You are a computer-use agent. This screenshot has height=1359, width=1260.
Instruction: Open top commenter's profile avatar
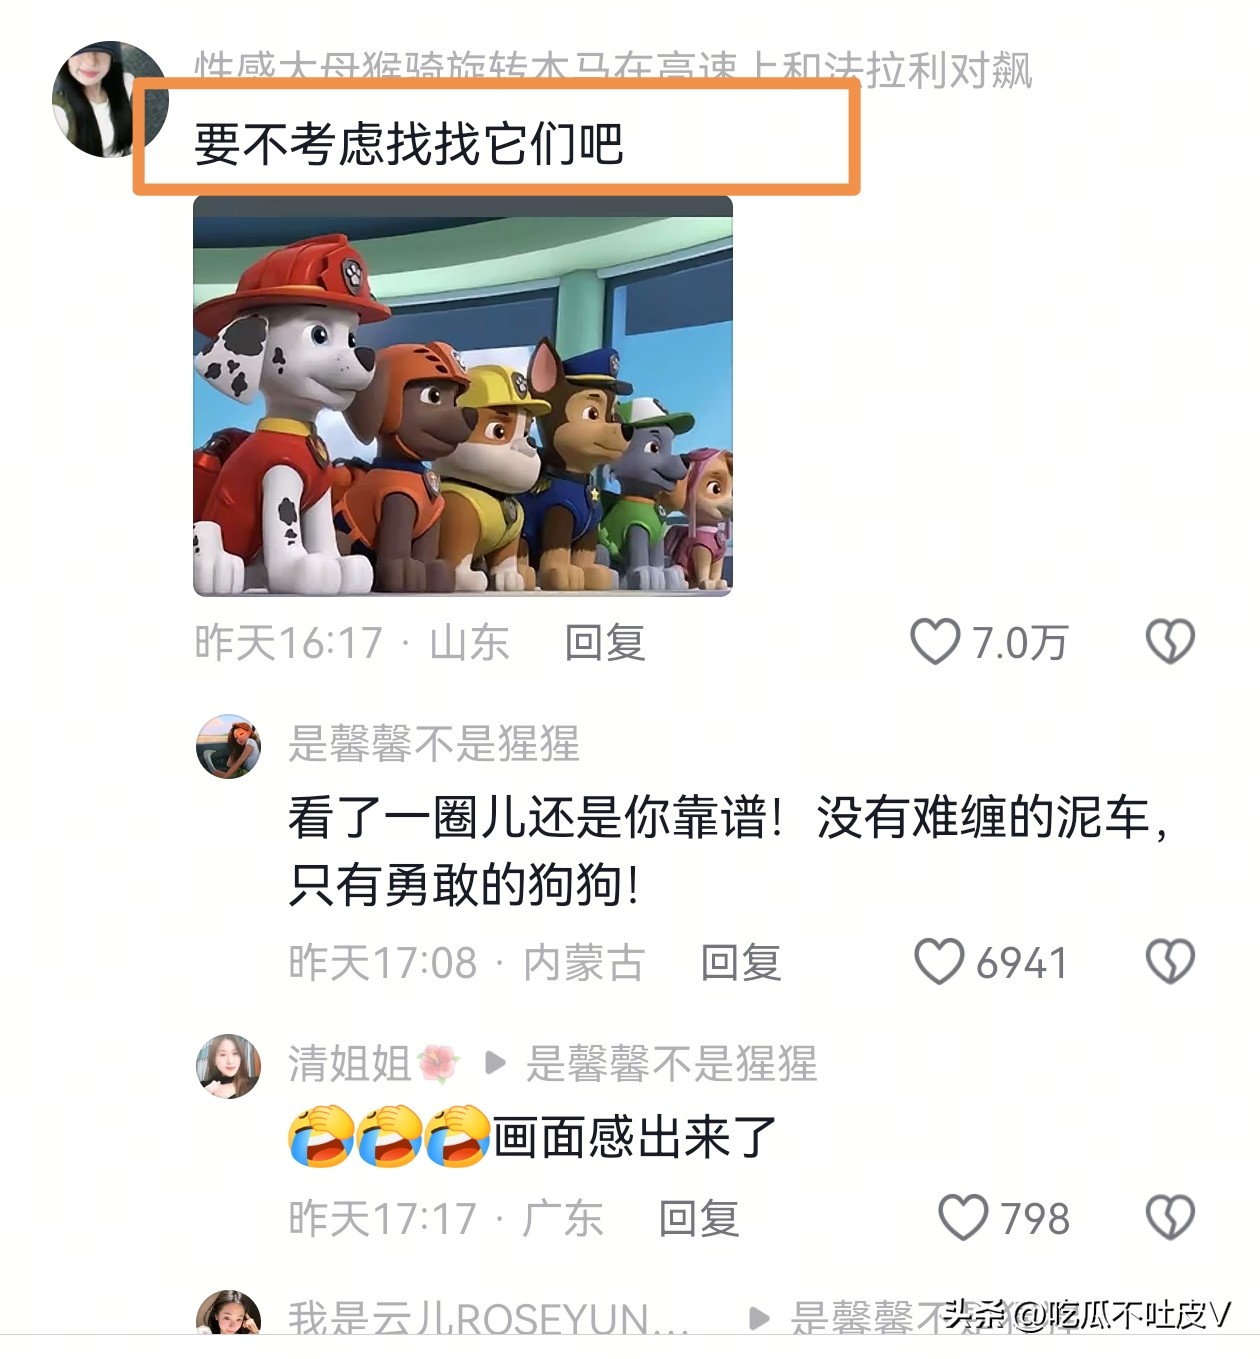[x=108, y=99]
